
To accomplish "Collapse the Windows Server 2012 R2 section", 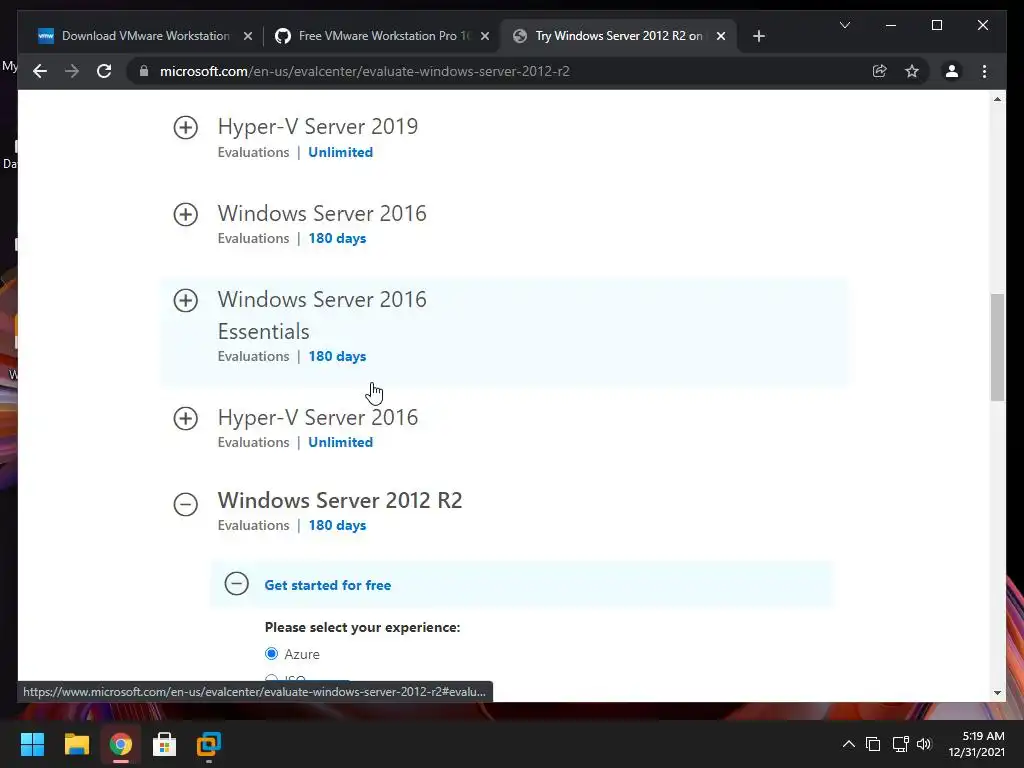I will tap(185, 504).
